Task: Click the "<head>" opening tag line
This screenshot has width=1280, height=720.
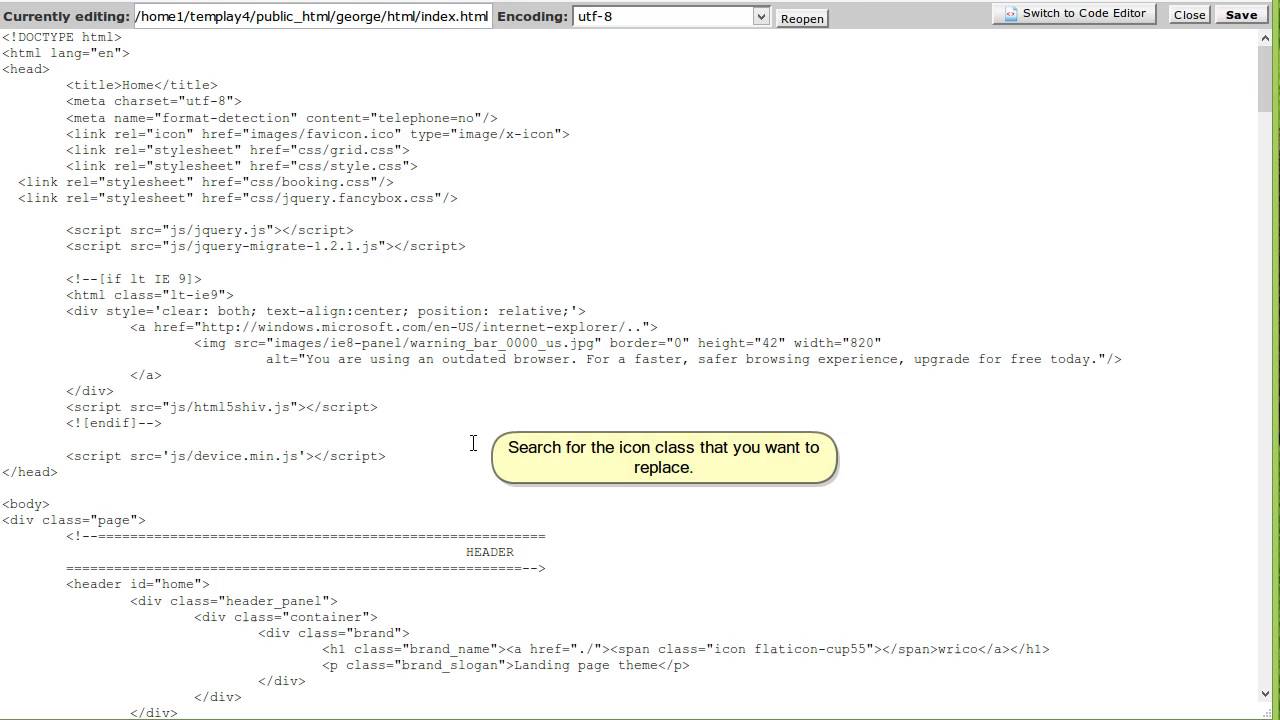Action: click(26, 69)
